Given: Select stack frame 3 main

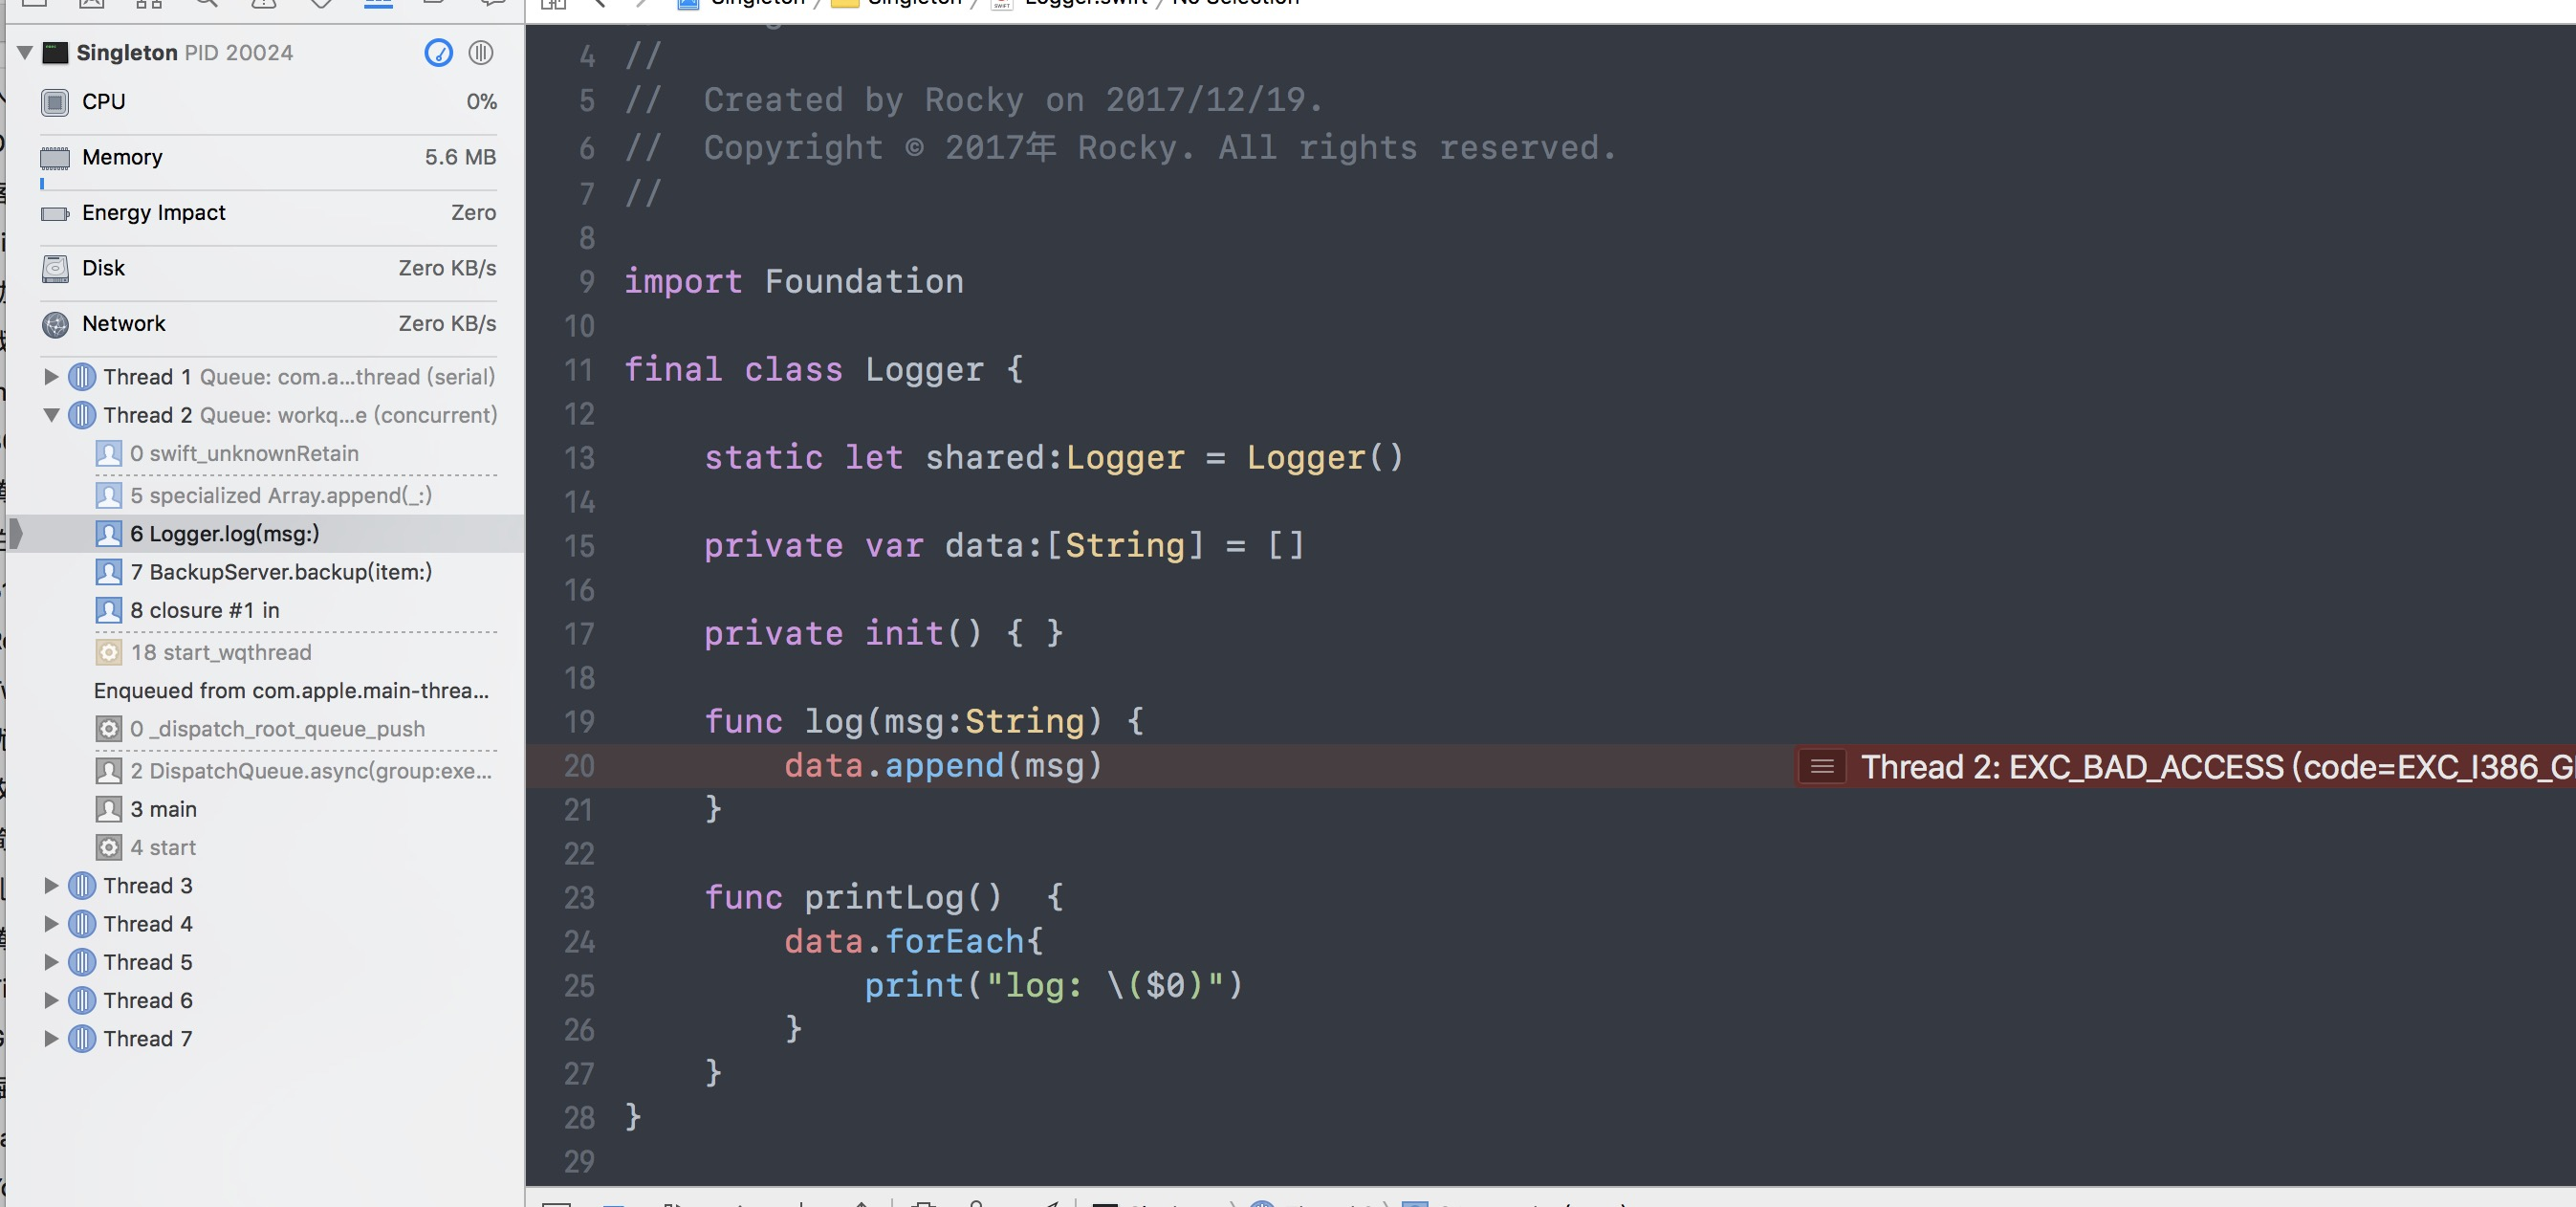Looking at the screenshot, I should click(163, 809).
